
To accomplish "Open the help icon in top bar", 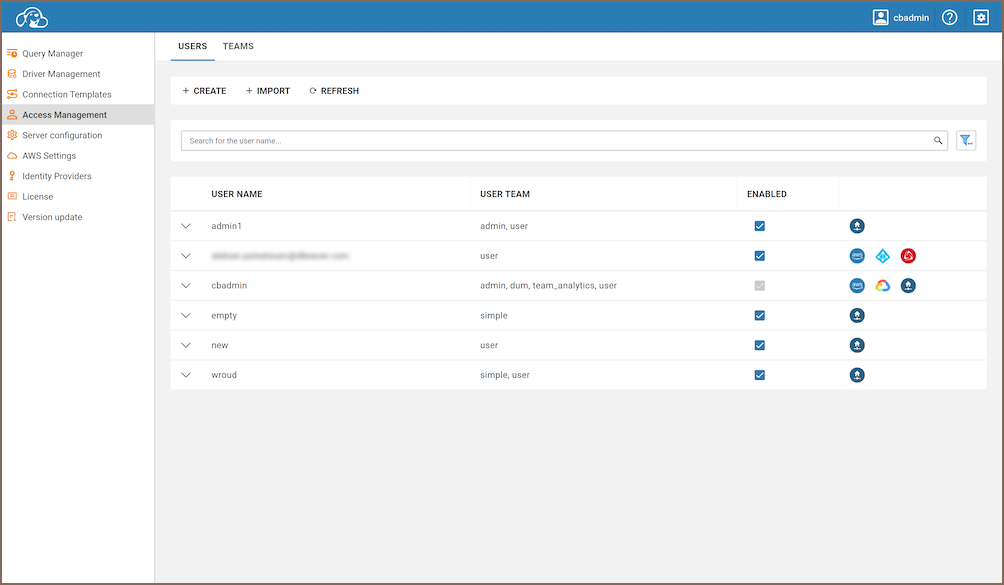I will [949, 17].
